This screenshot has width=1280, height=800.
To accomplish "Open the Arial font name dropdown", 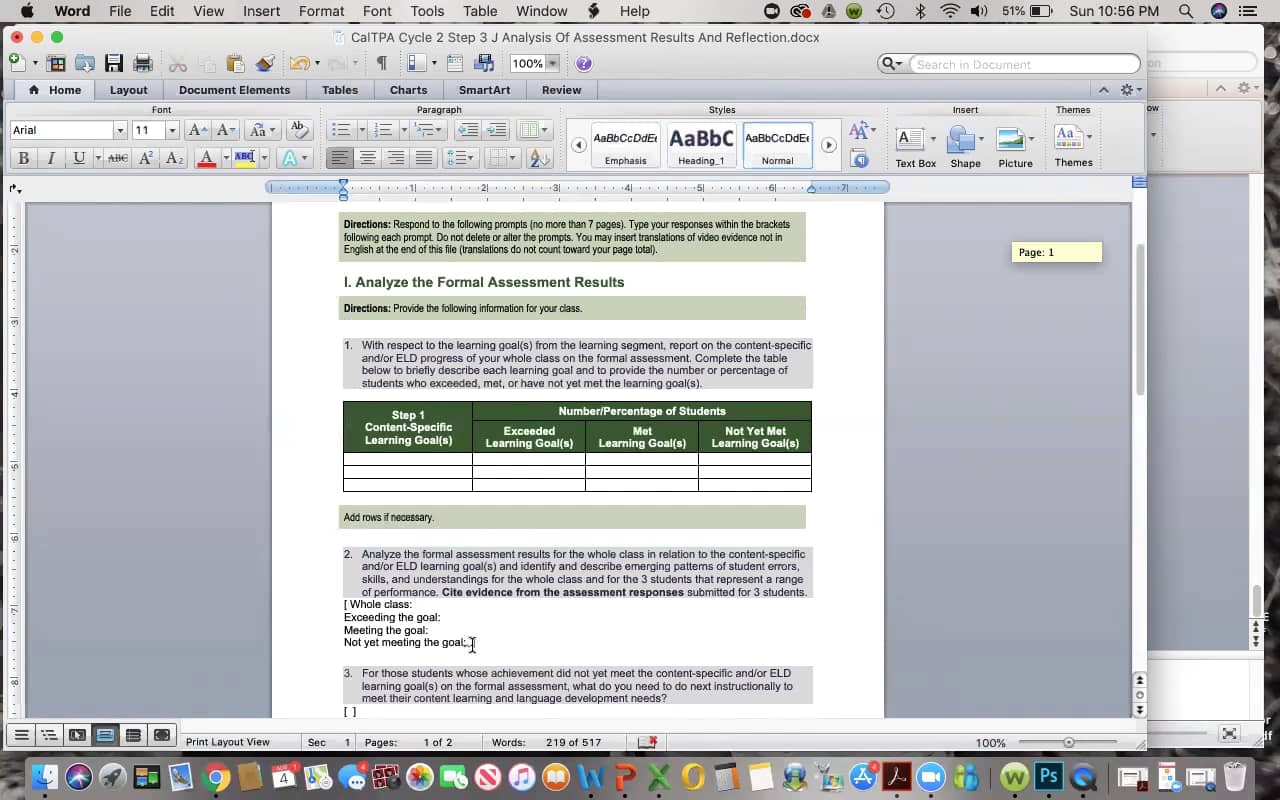I will (x=120, y=130).
